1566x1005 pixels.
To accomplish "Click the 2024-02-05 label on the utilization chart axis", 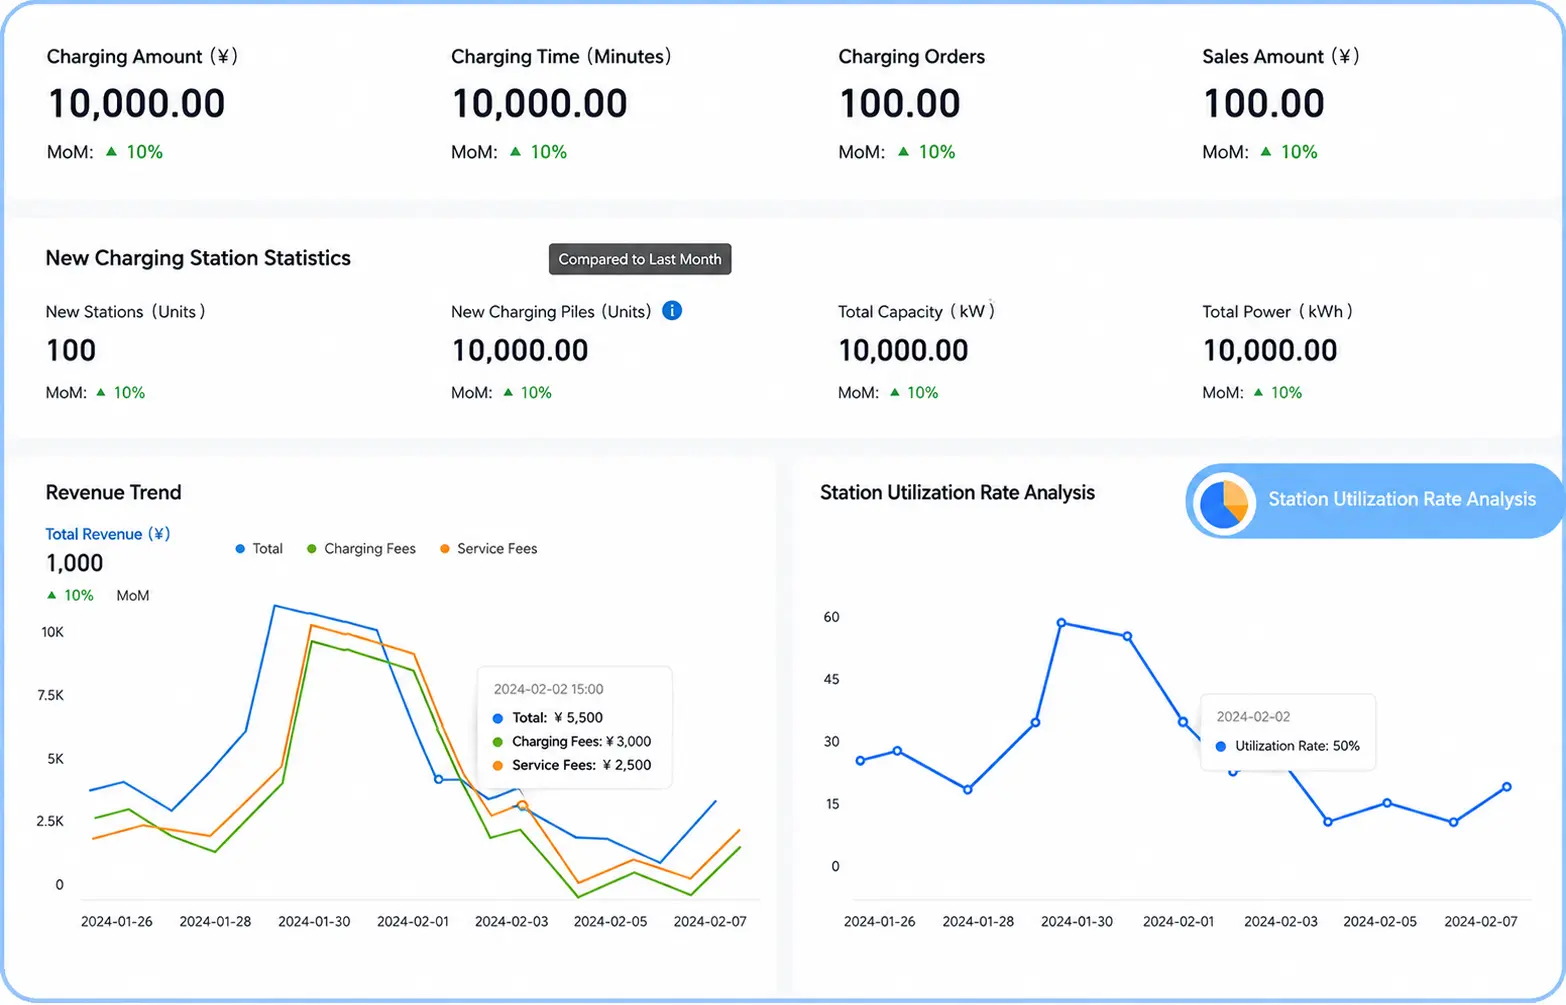I will (1380, 921).
